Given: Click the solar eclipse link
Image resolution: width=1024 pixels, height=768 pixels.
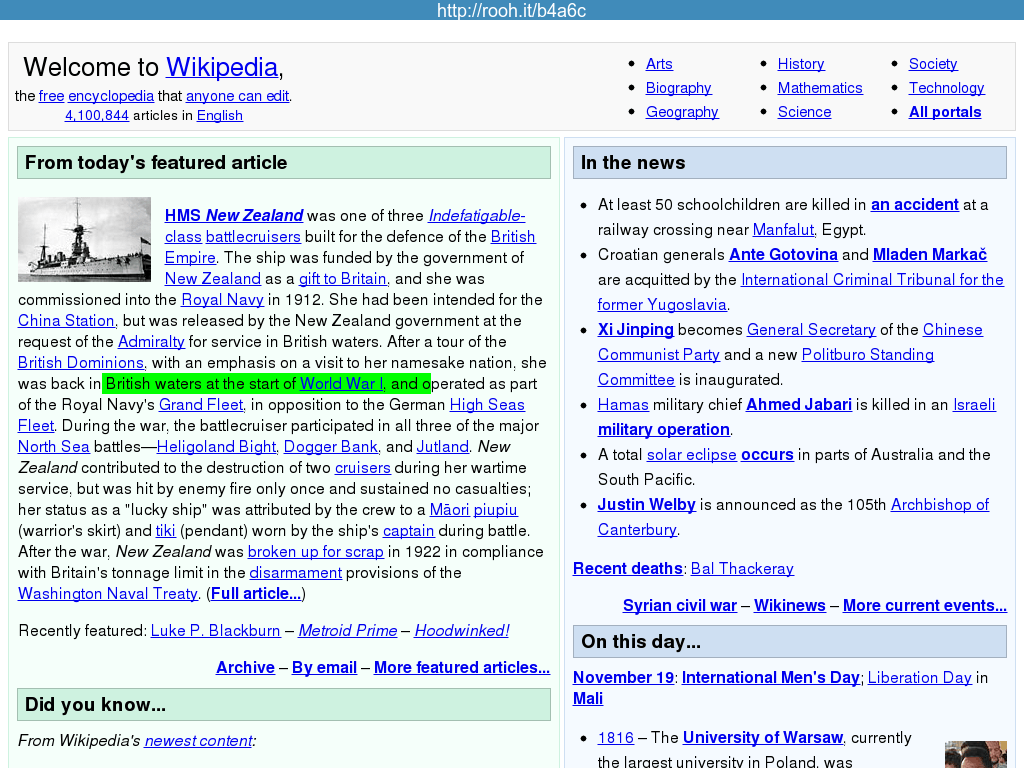Looking at the screenshot, I should (x=691, y=455).
